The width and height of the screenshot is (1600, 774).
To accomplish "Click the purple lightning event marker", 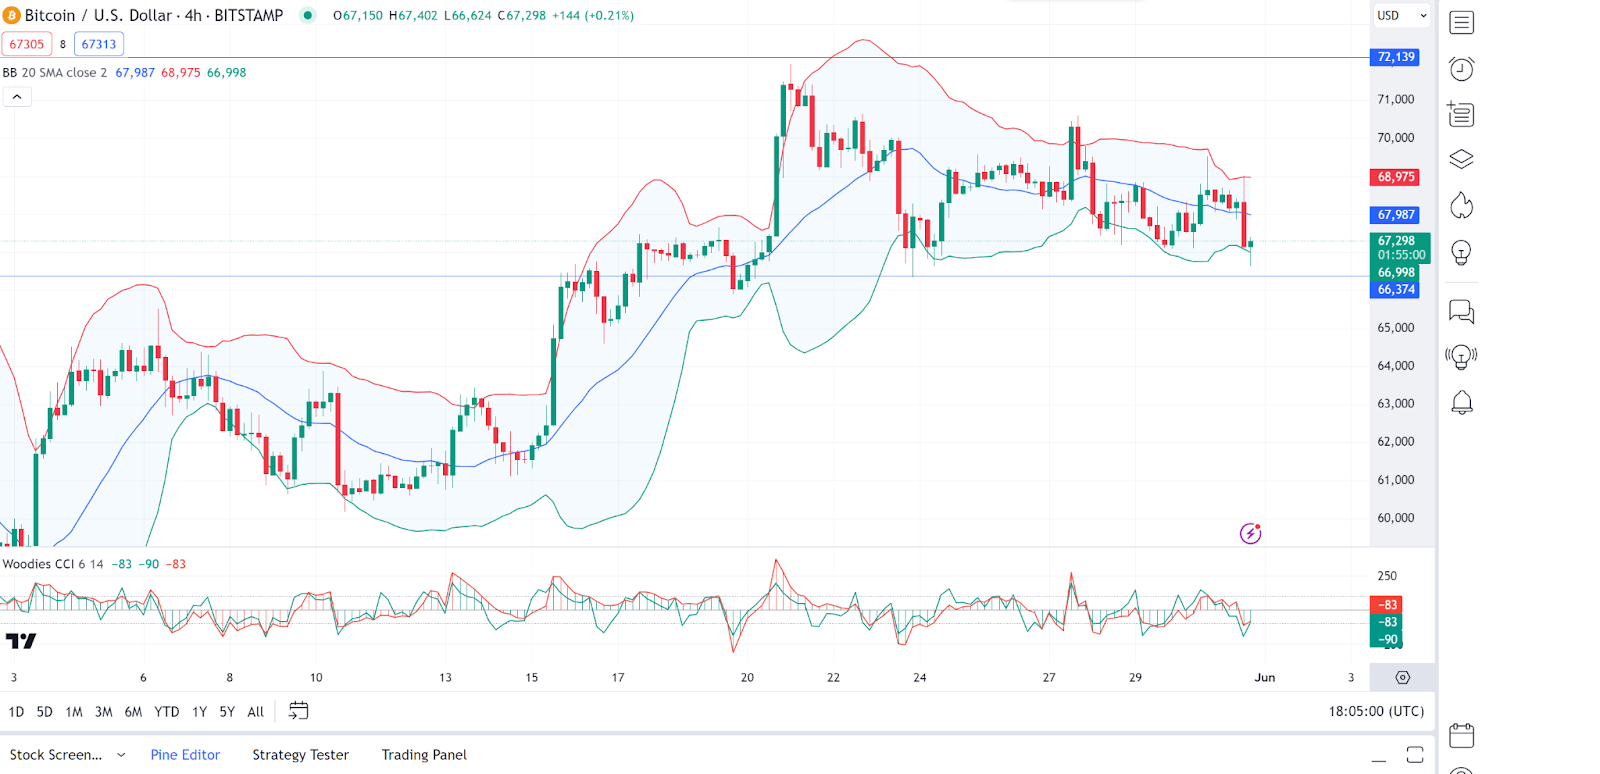I will [x=1250, y=533].
